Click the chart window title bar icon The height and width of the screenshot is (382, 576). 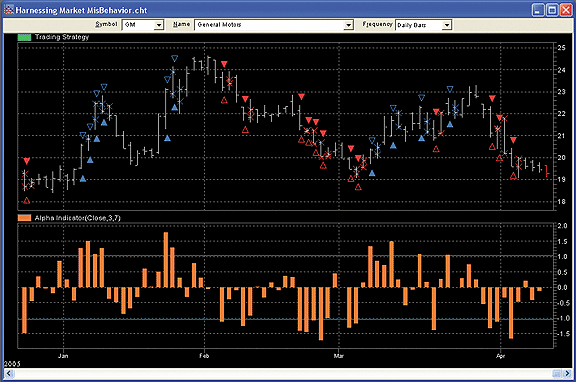pos(9,10)
